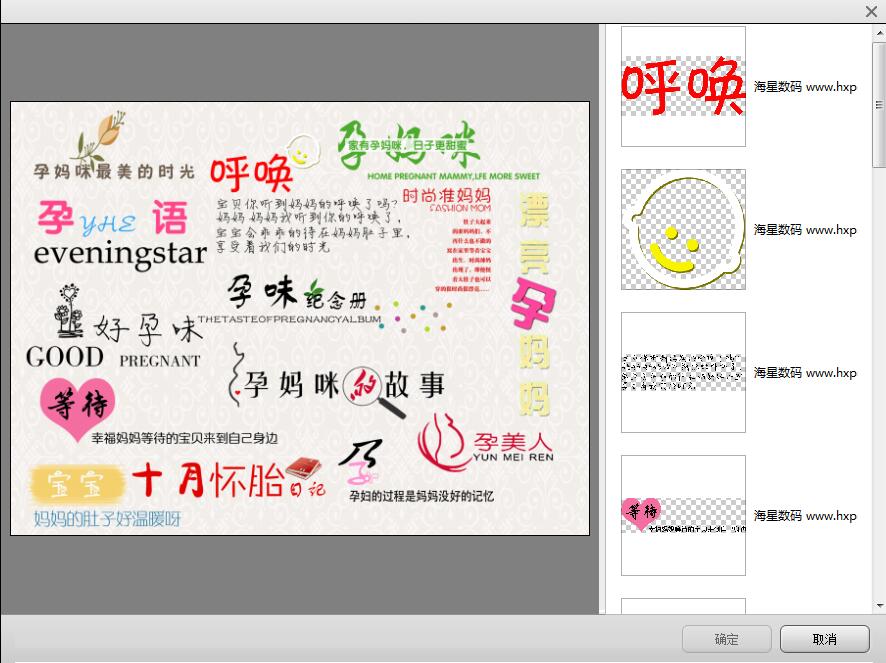The width and height of the screenshot is (886, 663).
Task: Click the 海星数码 label beside smiley thumbnail
Action: [x=805, y=230]
